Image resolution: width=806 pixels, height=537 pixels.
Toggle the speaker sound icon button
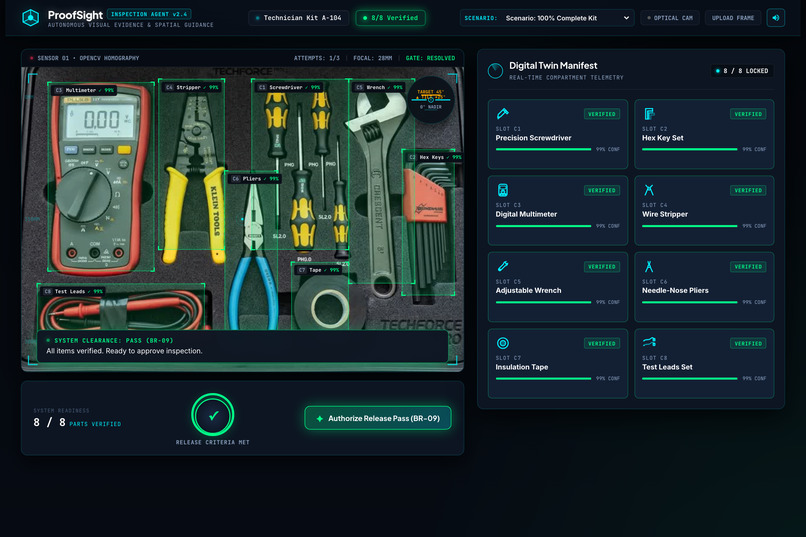pos(776,18)
